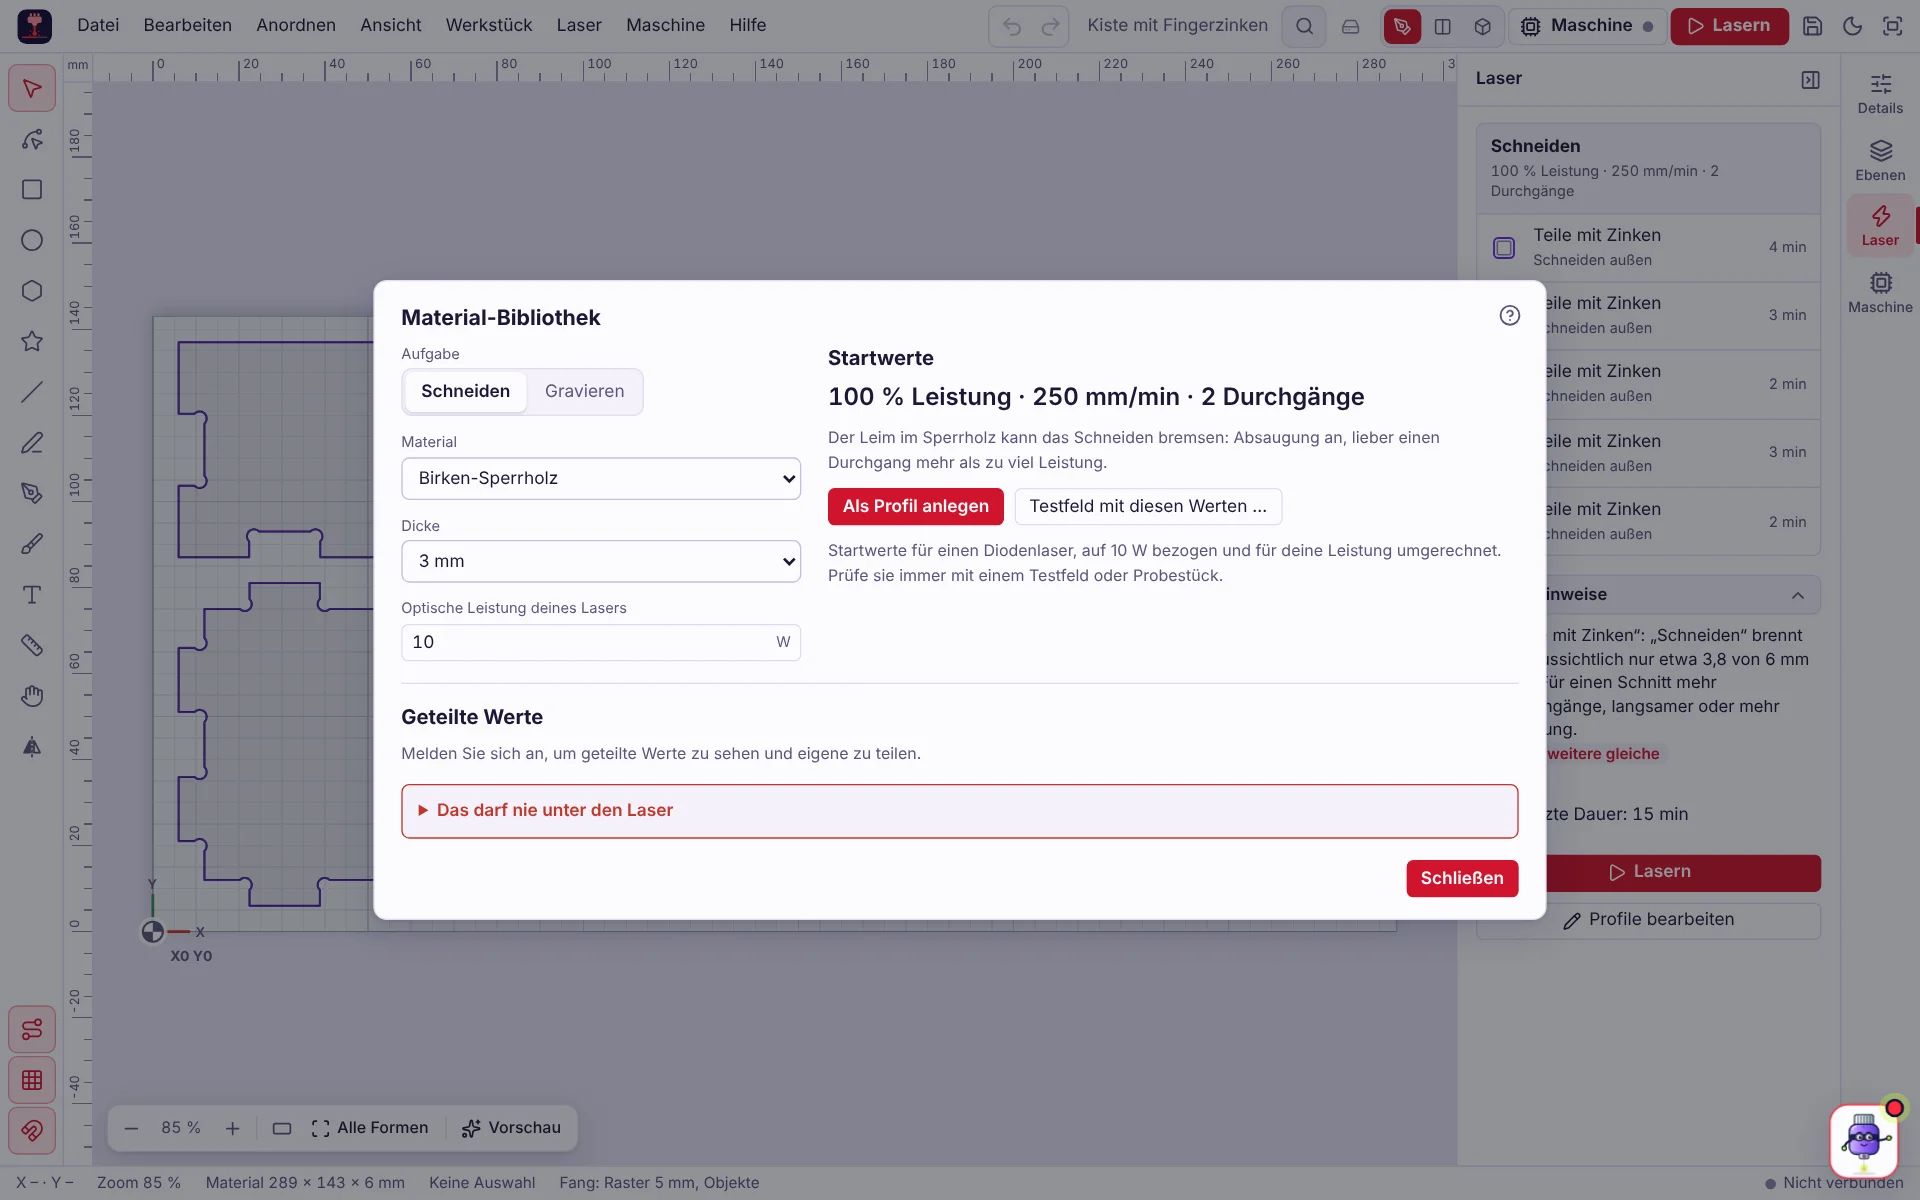The image size is (1920, 1200).
Task: Choose the circle shape tool
Action: point(32,240)
